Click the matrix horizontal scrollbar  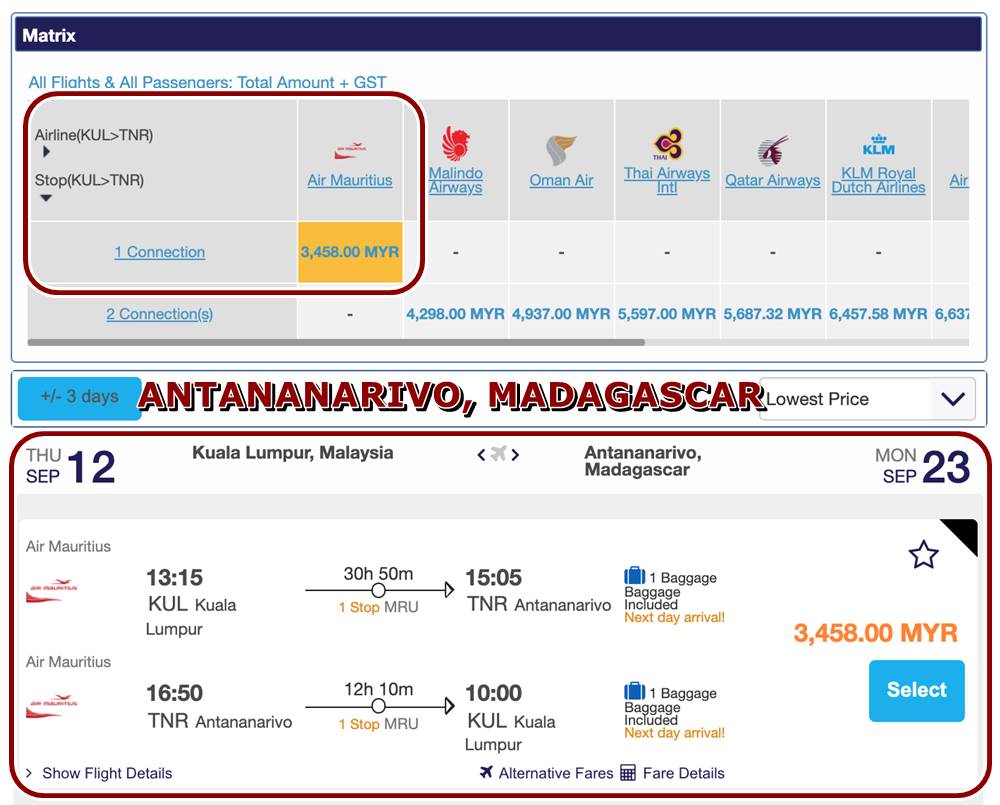[x=336, y=343]
